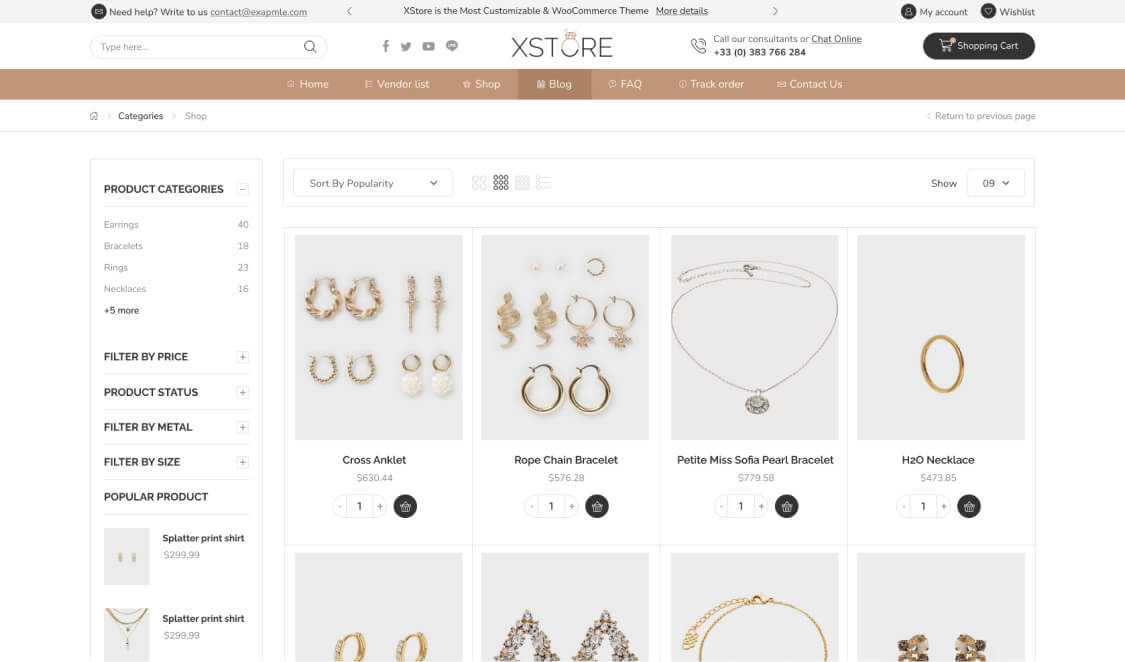Switch to two-column grid view
This screenshot has height=662, width=1125.
pos(479,183)
